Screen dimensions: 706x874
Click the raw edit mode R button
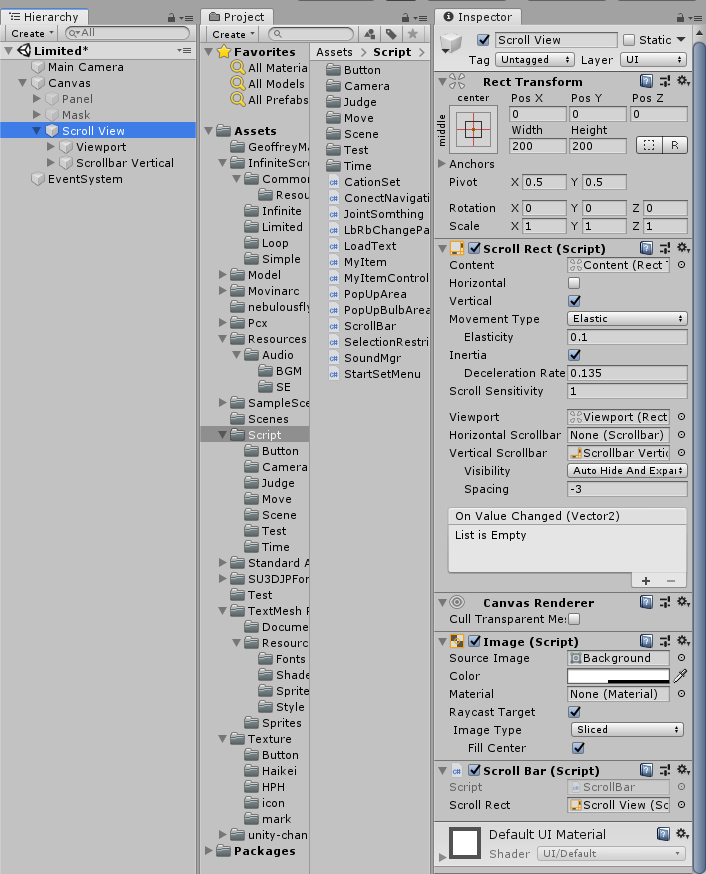coord(675,145)
